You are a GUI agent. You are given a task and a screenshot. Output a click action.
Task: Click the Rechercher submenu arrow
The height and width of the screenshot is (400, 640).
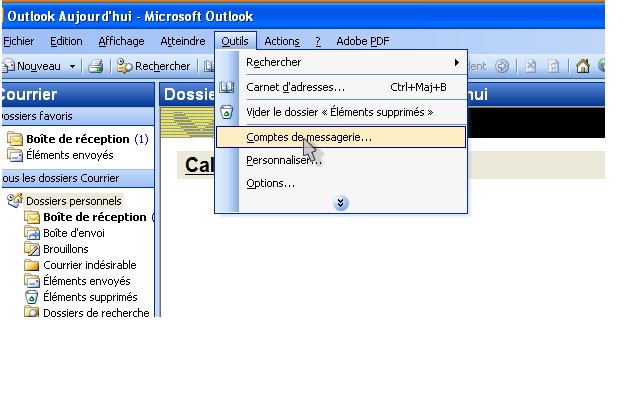click(x=457, y=62)
